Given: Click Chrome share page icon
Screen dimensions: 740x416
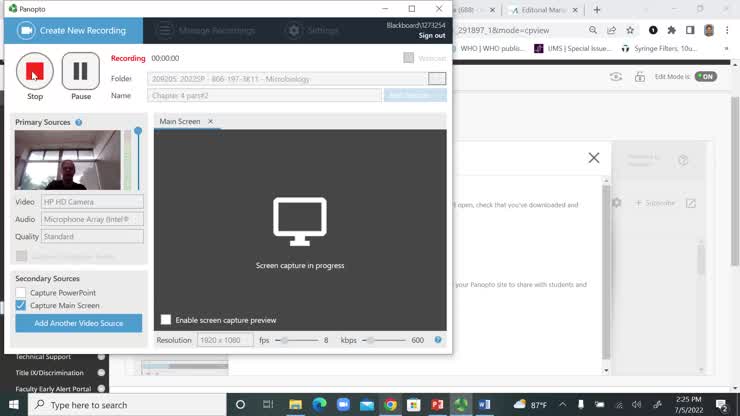Looking at the screenshot, I should click(x=612, y=30).
